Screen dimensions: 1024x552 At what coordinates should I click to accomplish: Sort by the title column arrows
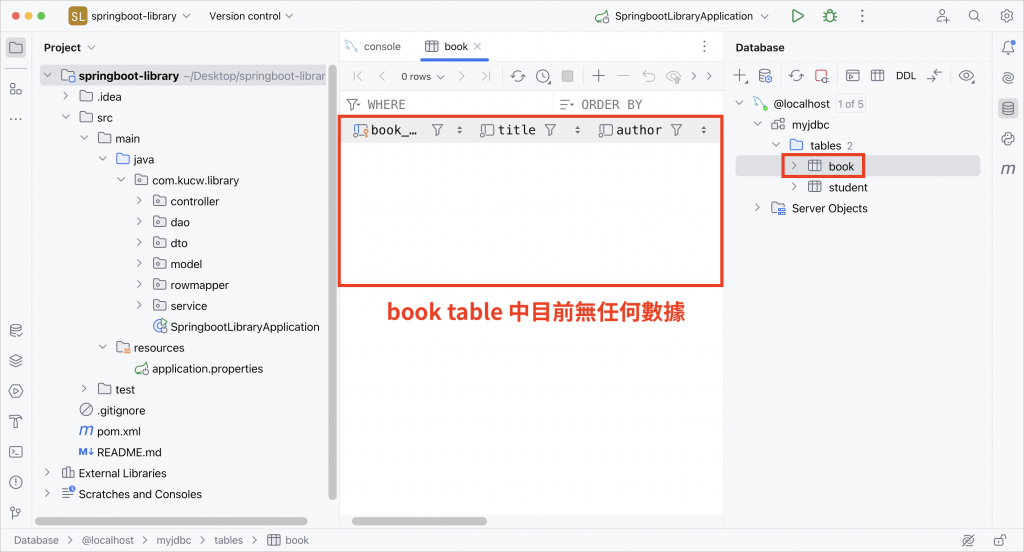click(577, 131)
